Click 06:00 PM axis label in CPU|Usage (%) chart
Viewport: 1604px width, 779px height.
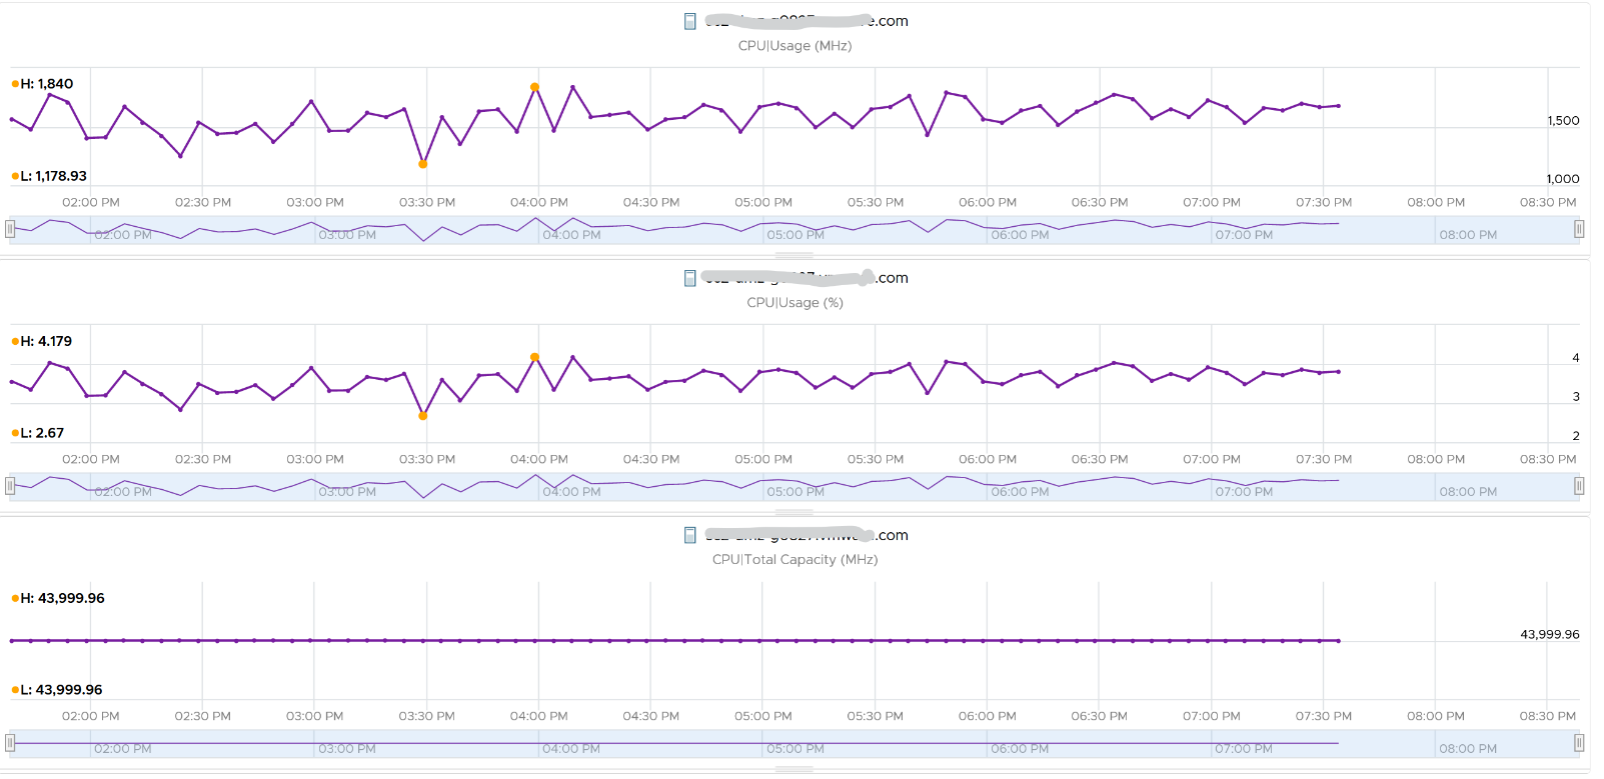(988, 460)
